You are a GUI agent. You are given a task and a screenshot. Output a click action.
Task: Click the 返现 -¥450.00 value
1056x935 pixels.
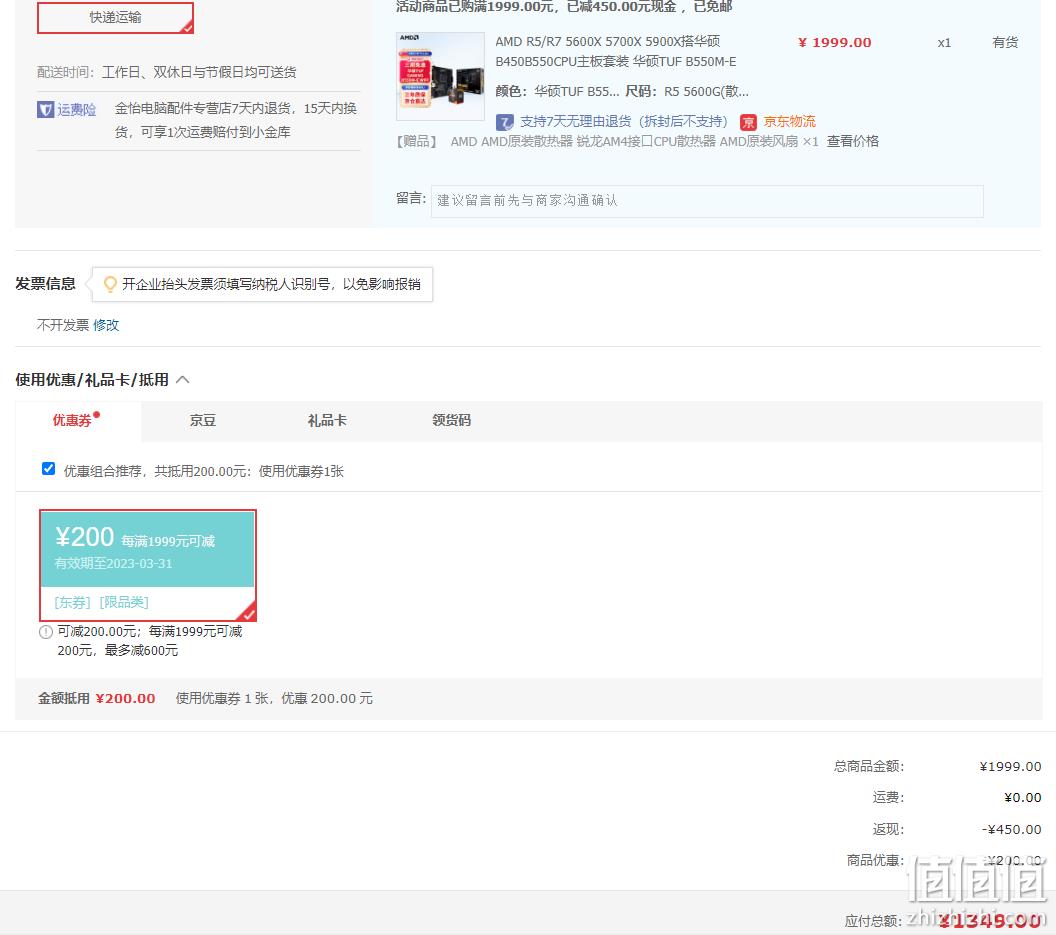point(1012,829)
